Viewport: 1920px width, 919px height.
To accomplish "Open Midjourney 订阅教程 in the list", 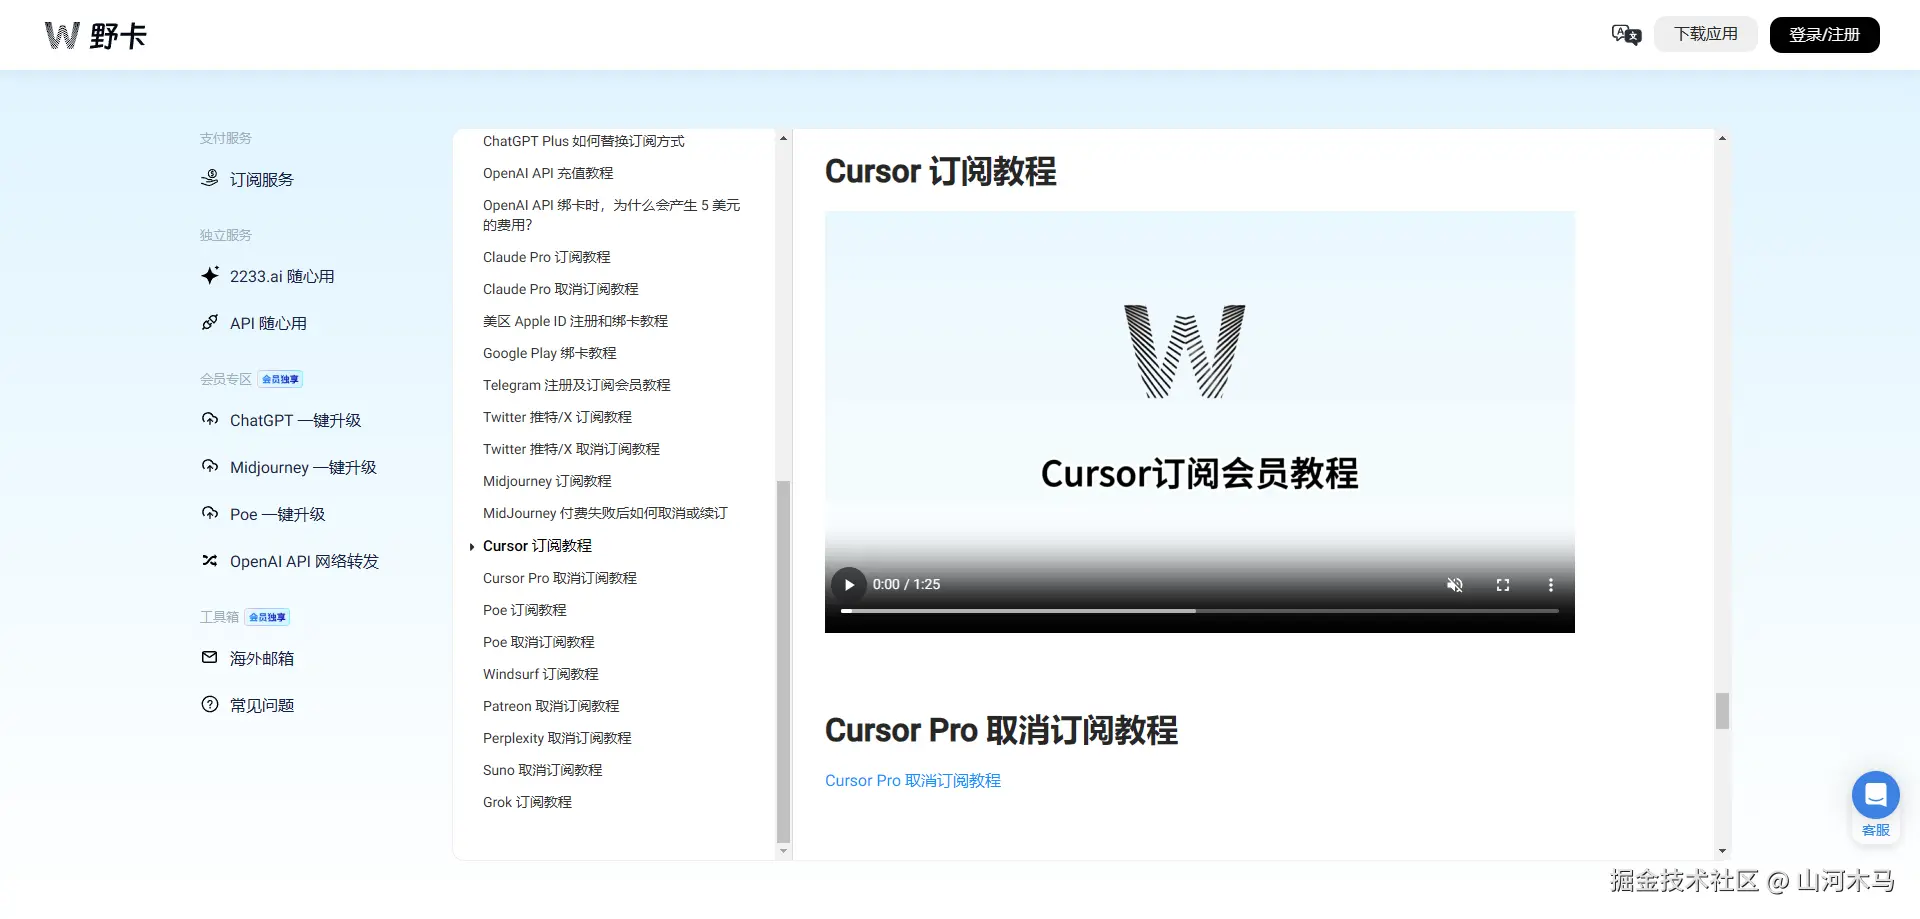I will pos(547,481).
